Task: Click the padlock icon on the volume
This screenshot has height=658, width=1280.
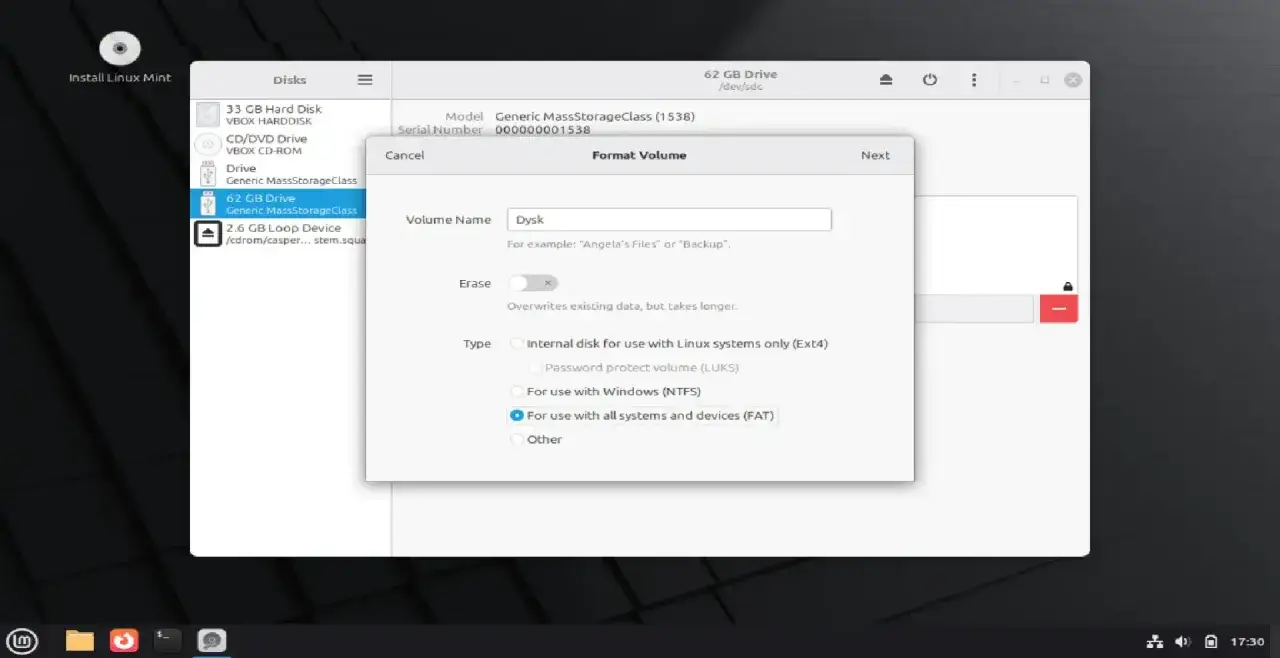Action: click(1067, 287)
